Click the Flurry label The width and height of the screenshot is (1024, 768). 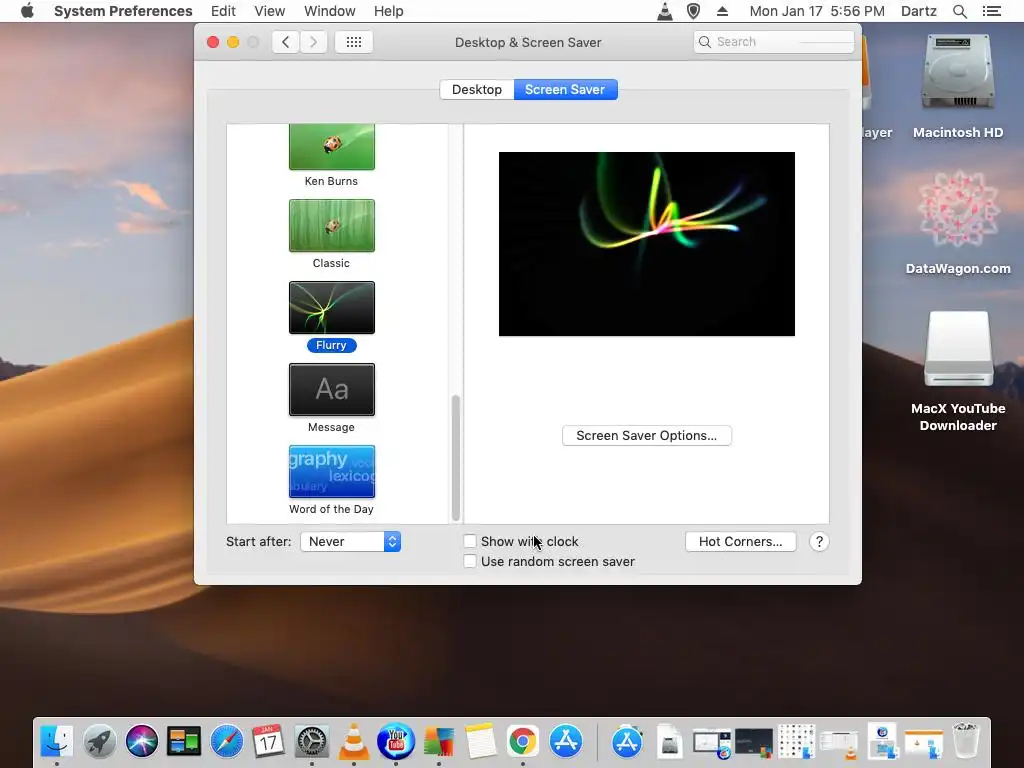coord(331,345)
